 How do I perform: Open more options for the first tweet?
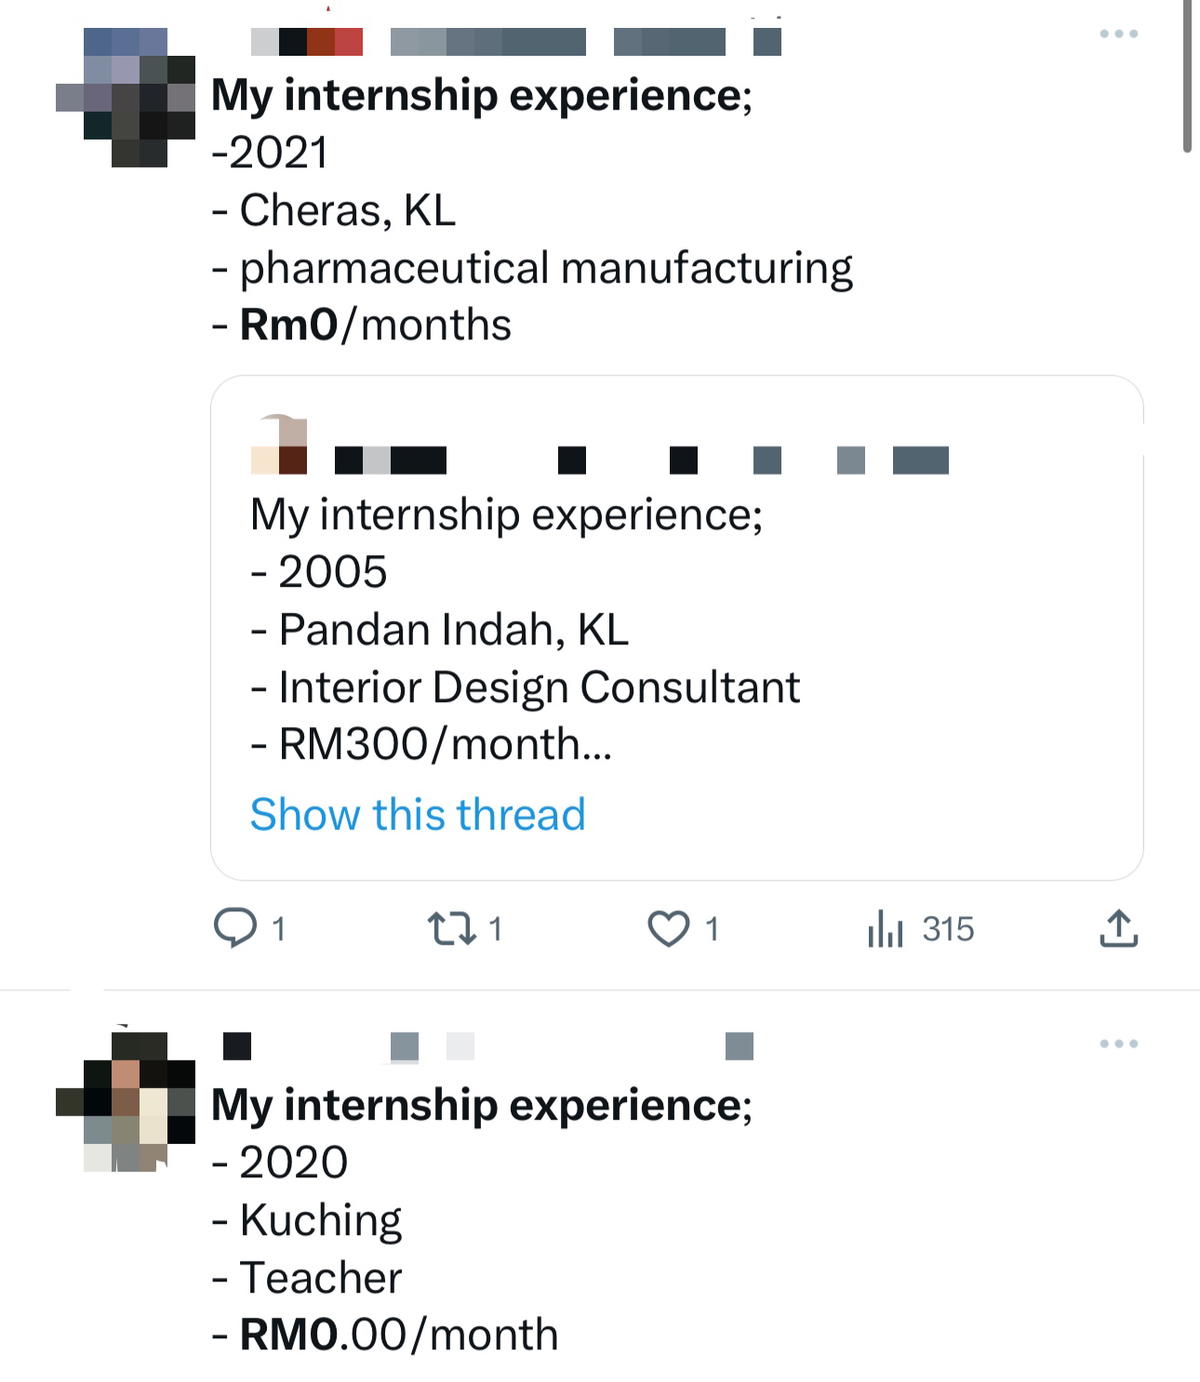pyautogui.click(x=1118, y=34)
